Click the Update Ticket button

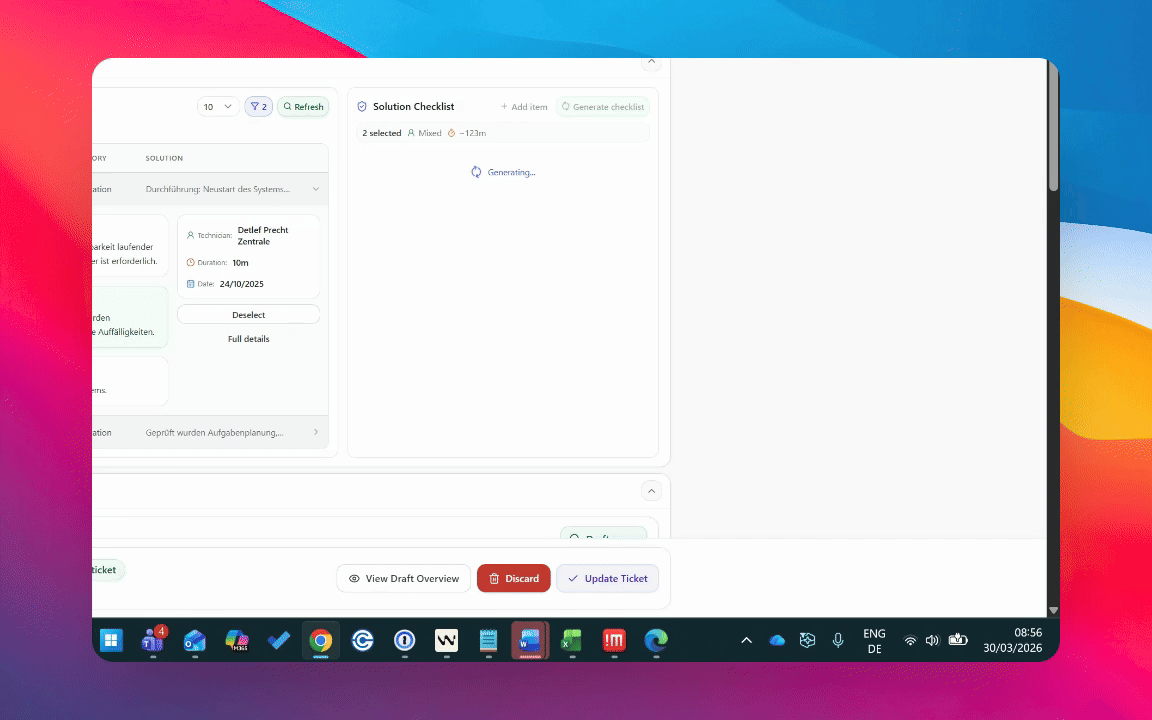(607, 578)
